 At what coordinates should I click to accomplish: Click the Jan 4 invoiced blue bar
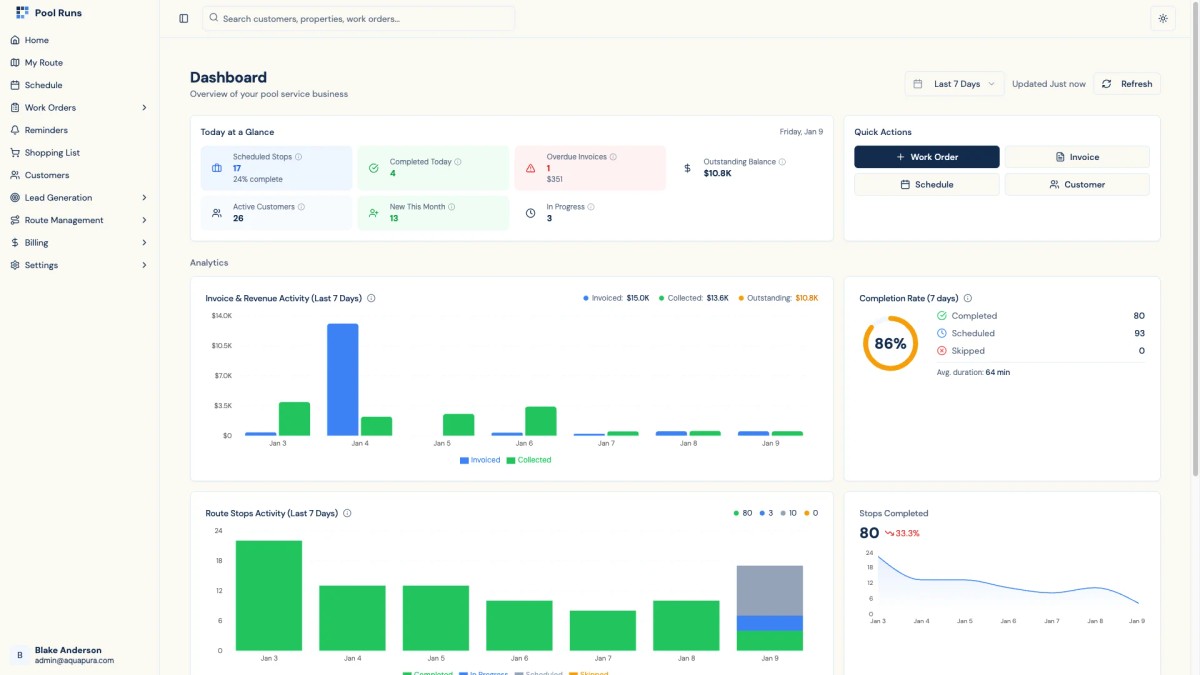[x=343, y=379]
